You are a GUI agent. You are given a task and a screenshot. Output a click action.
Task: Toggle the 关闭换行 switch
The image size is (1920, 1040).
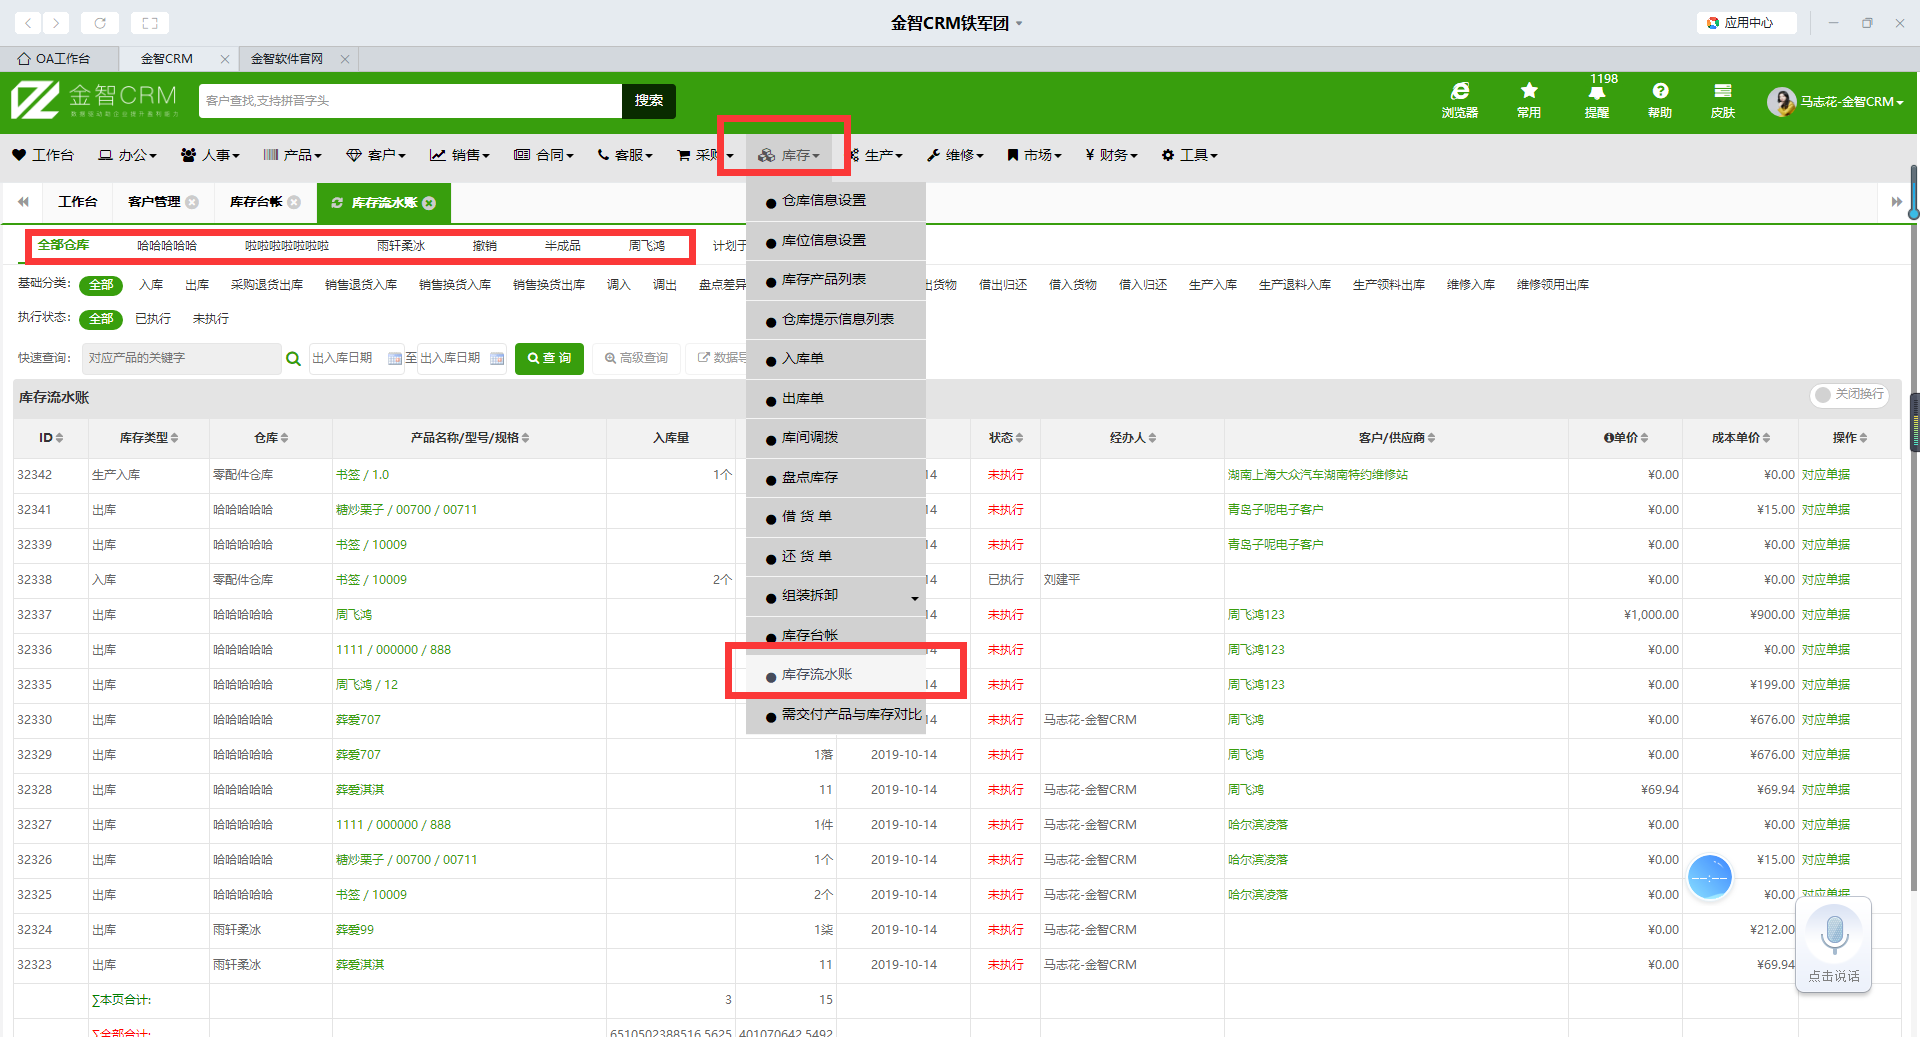pos(1849,395)
